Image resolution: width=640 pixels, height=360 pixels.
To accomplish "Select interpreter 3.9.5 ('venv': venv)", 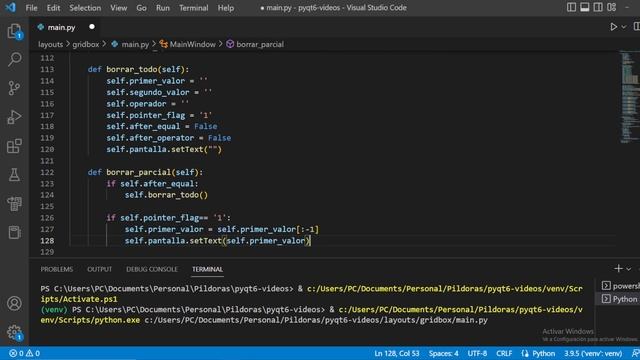I will [593, 353].
